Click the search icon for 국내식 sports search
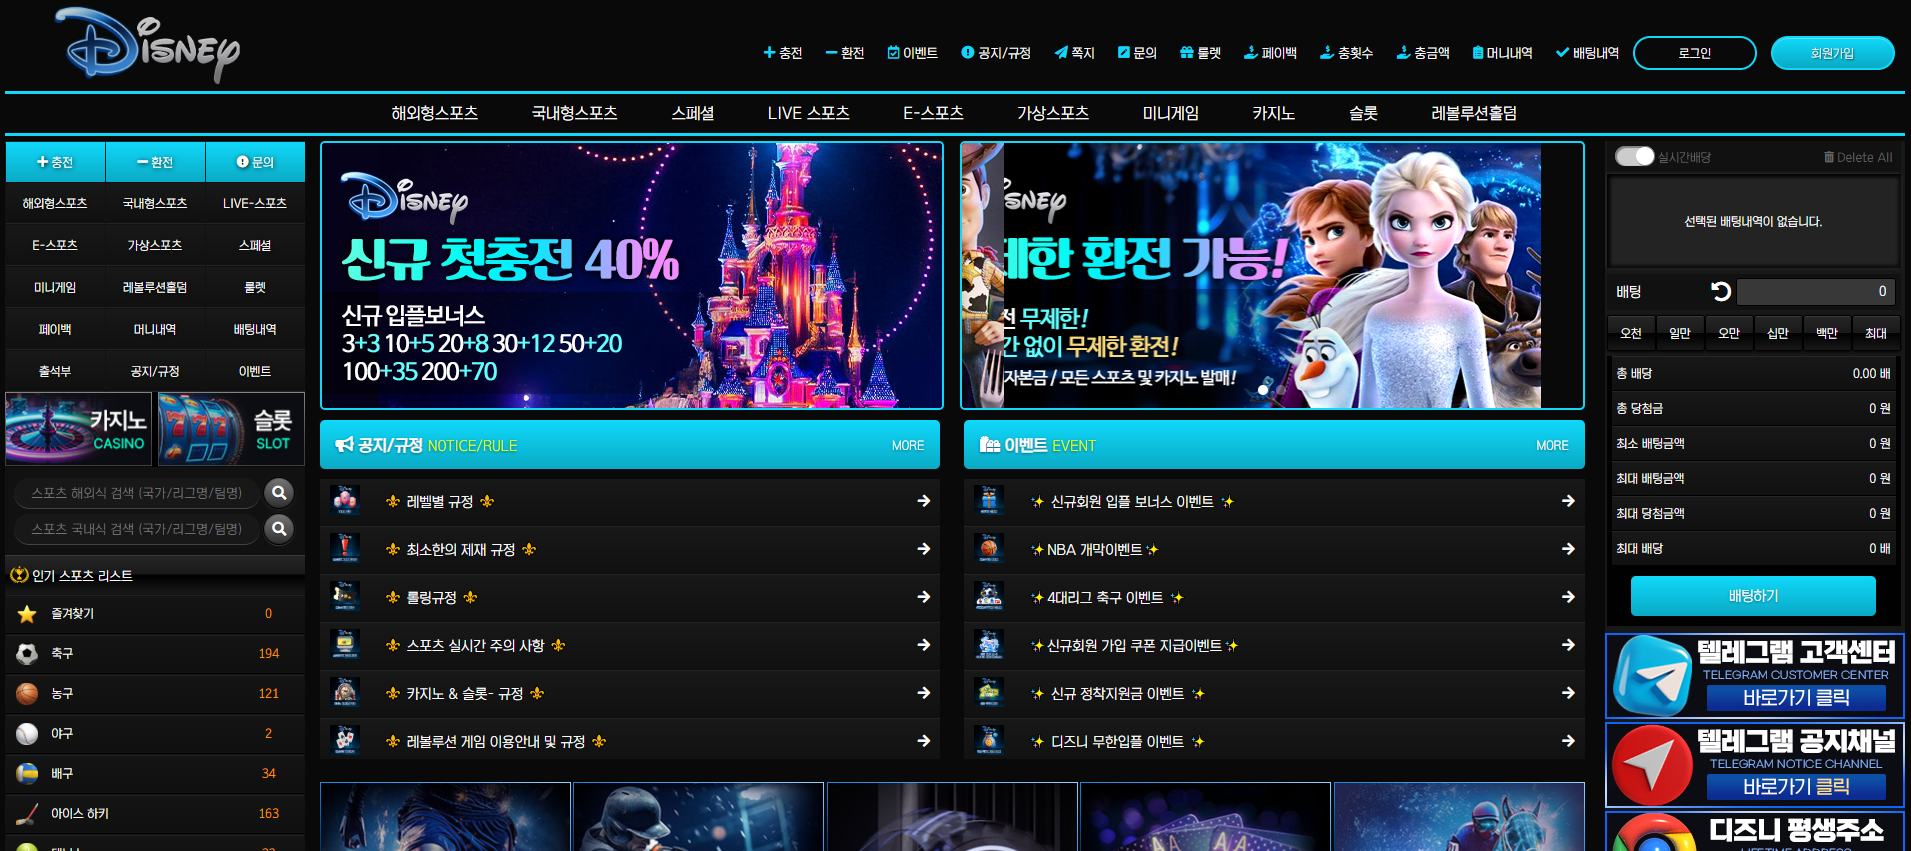Viewport: 1911px width, 851px height. [x=280, y=528]
